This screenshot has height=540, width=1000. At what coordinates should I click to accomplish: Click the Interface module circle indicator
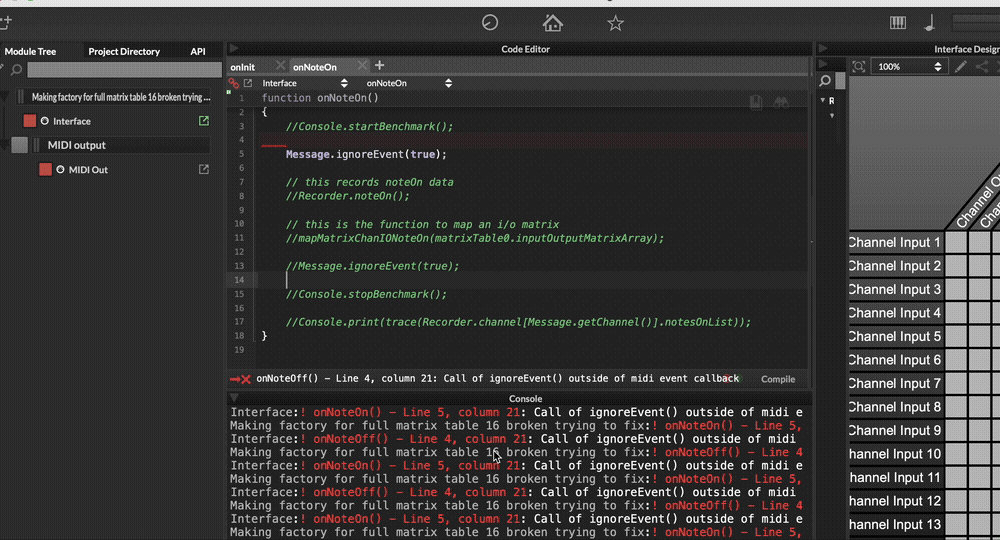pyautogui.click(x=45, y=120)
